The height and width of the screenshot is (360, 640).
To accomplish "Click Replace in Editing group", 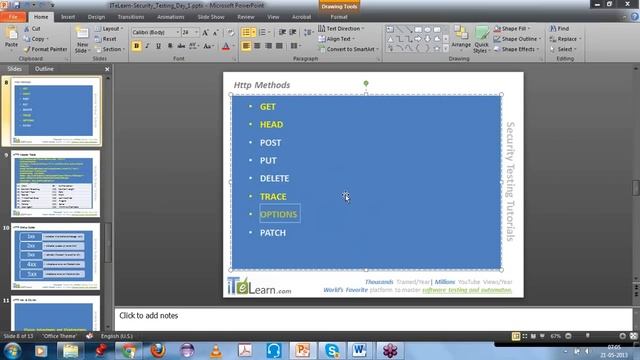I will click(x=565, y=39).
